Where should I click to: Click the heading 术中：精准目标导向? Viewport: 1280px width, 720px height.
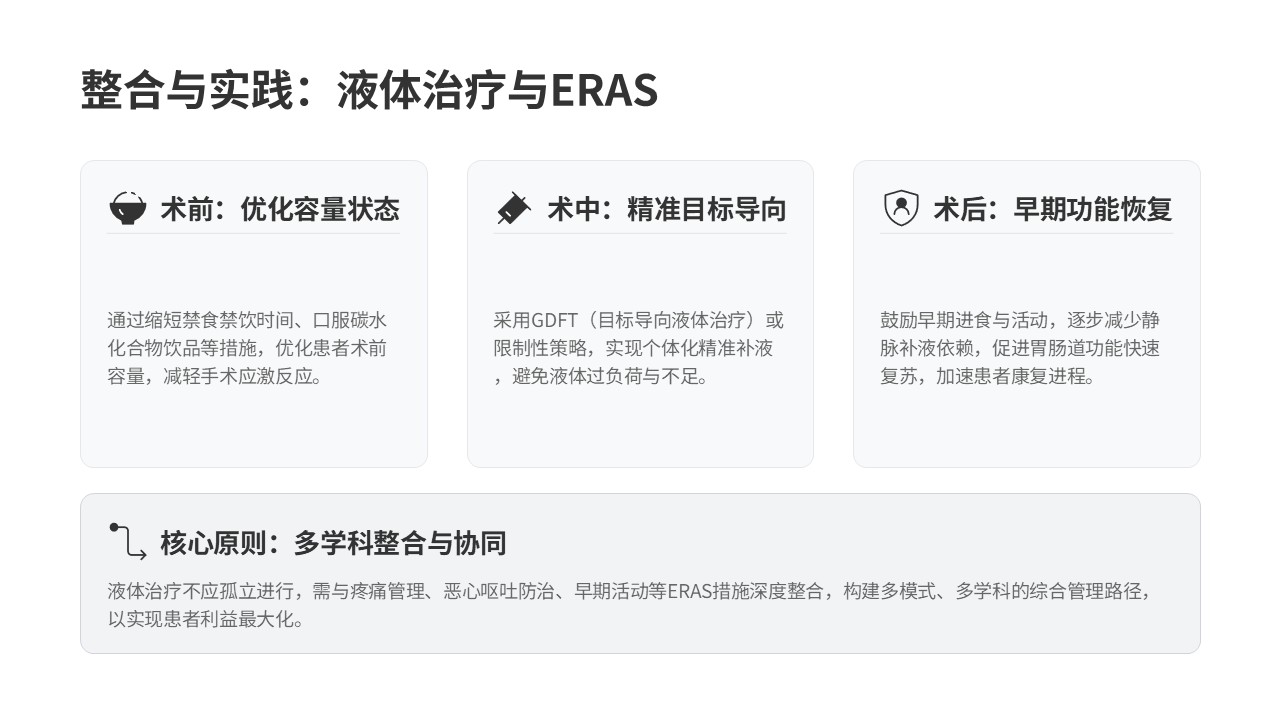pos(666,209)
